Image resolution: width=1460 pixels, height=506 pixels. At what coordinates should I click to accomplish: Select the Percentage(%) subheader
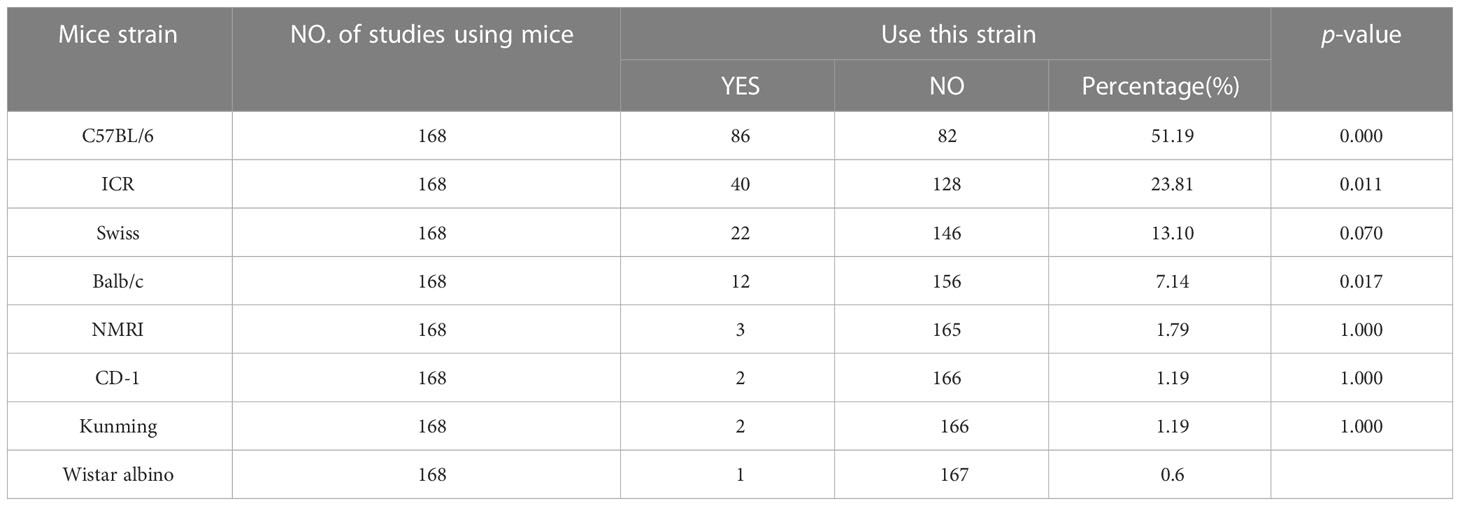pos(1161,86)
